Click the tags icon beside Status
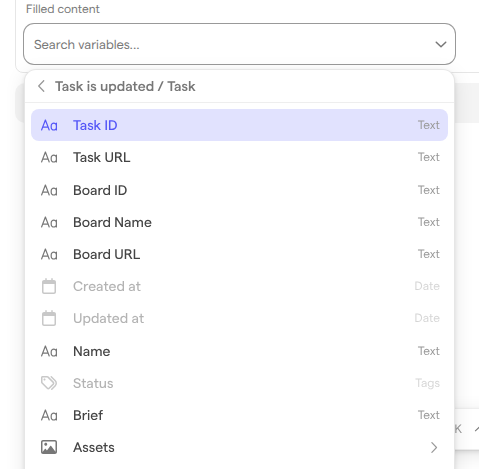This screenshot has width=479, height=469. point(49,383)
